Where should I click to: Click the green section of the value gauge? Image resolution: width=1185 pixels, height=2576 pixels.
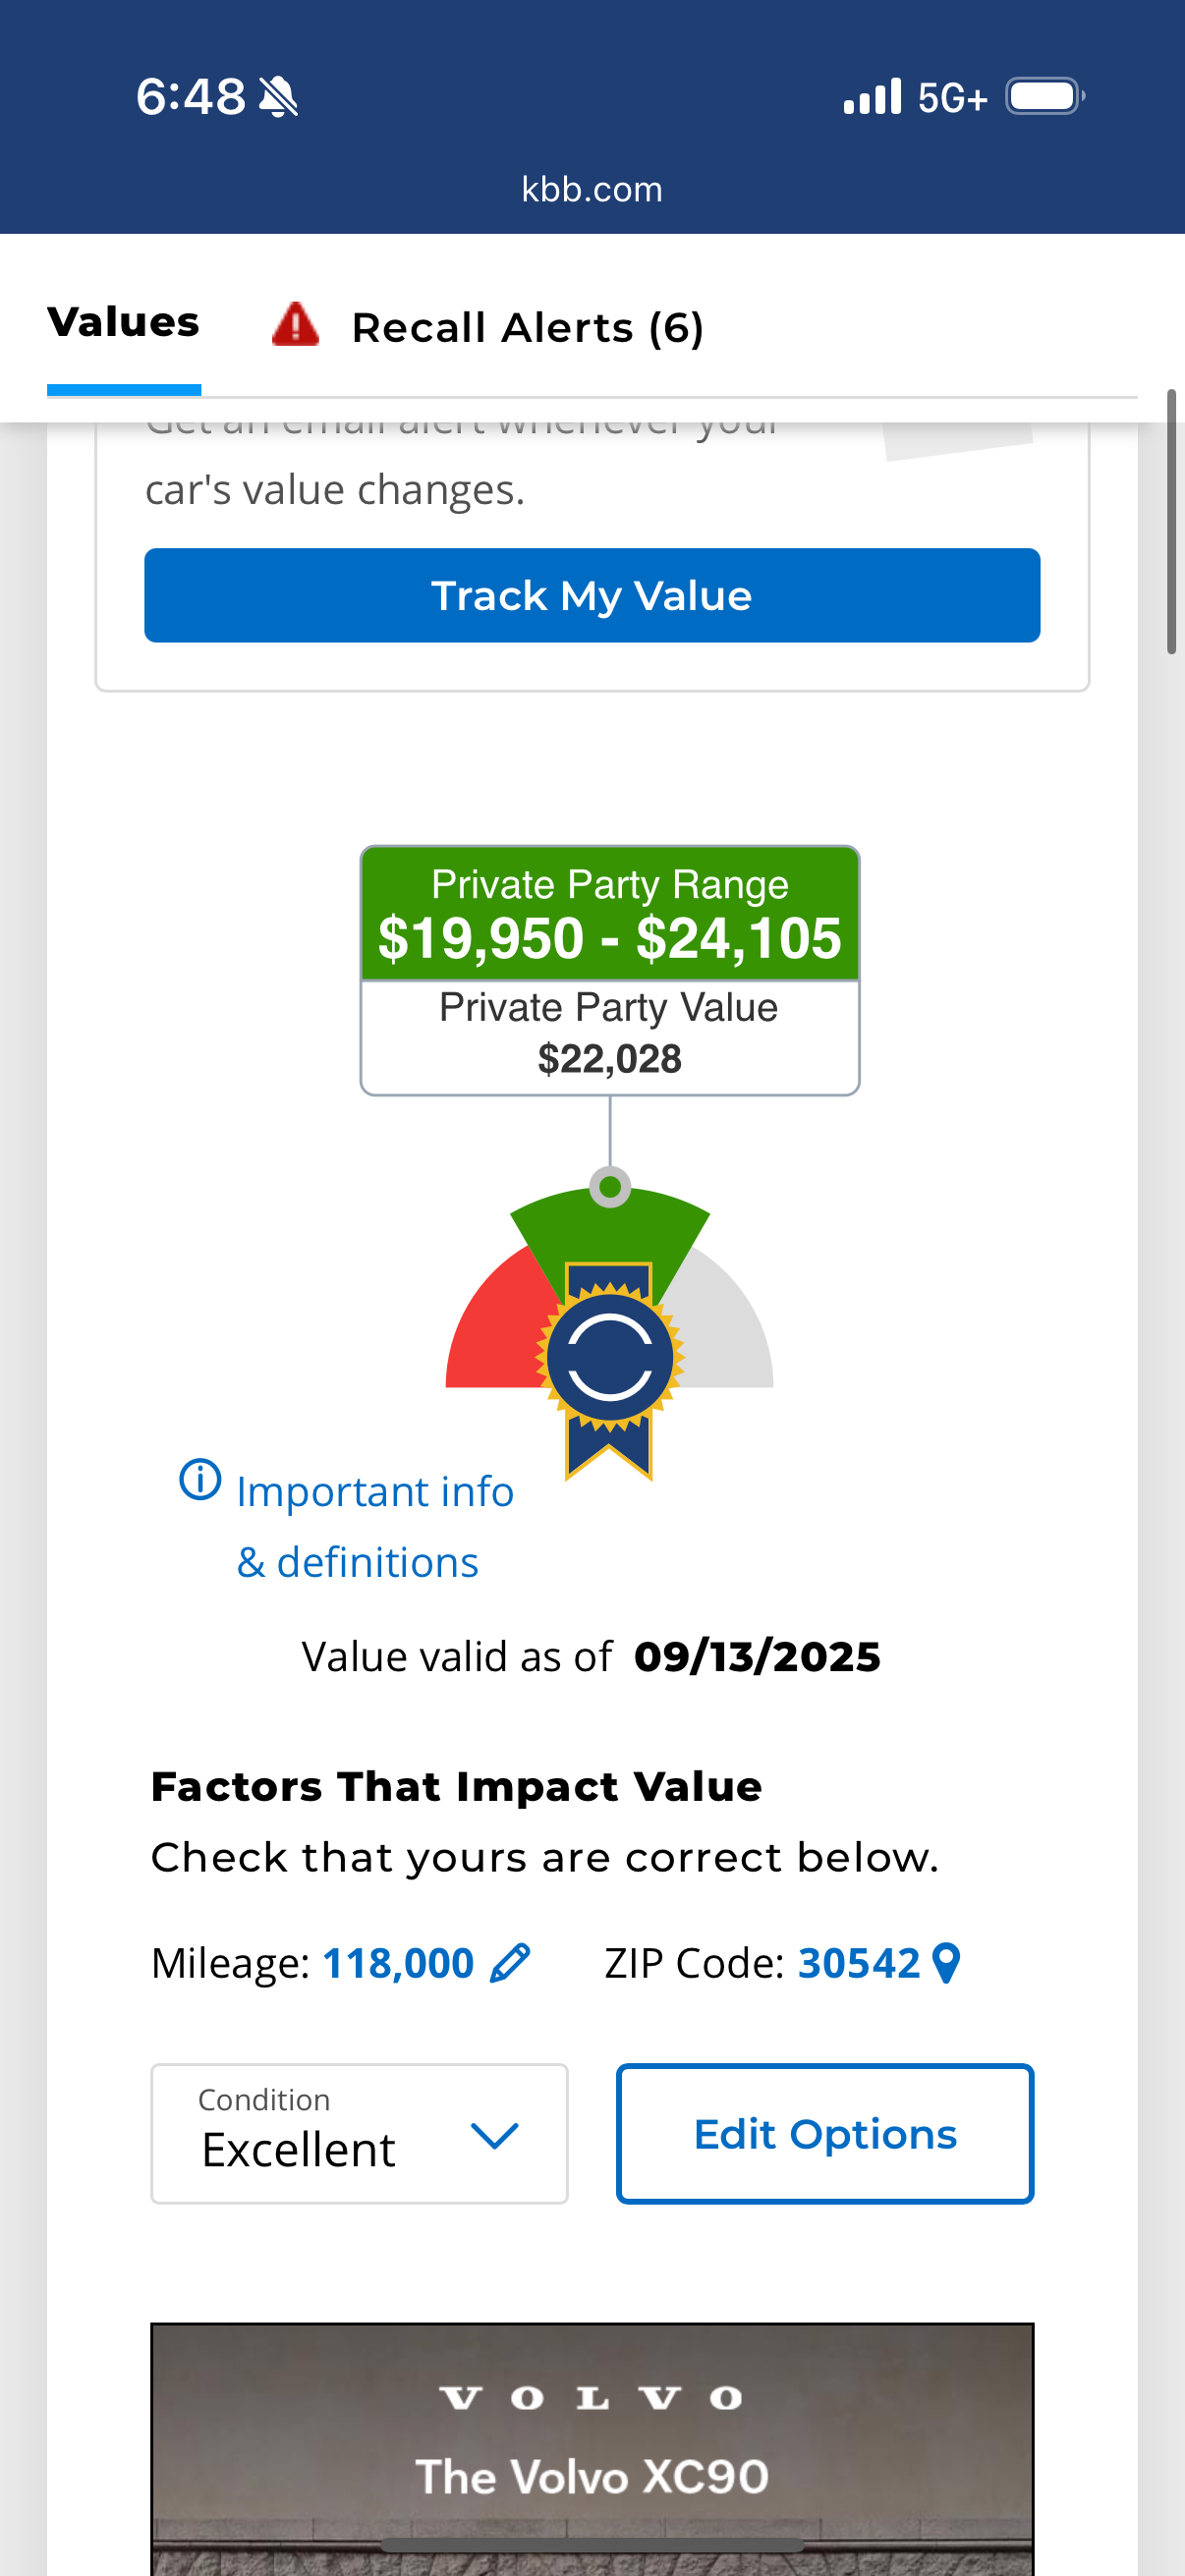[609, 1225]
